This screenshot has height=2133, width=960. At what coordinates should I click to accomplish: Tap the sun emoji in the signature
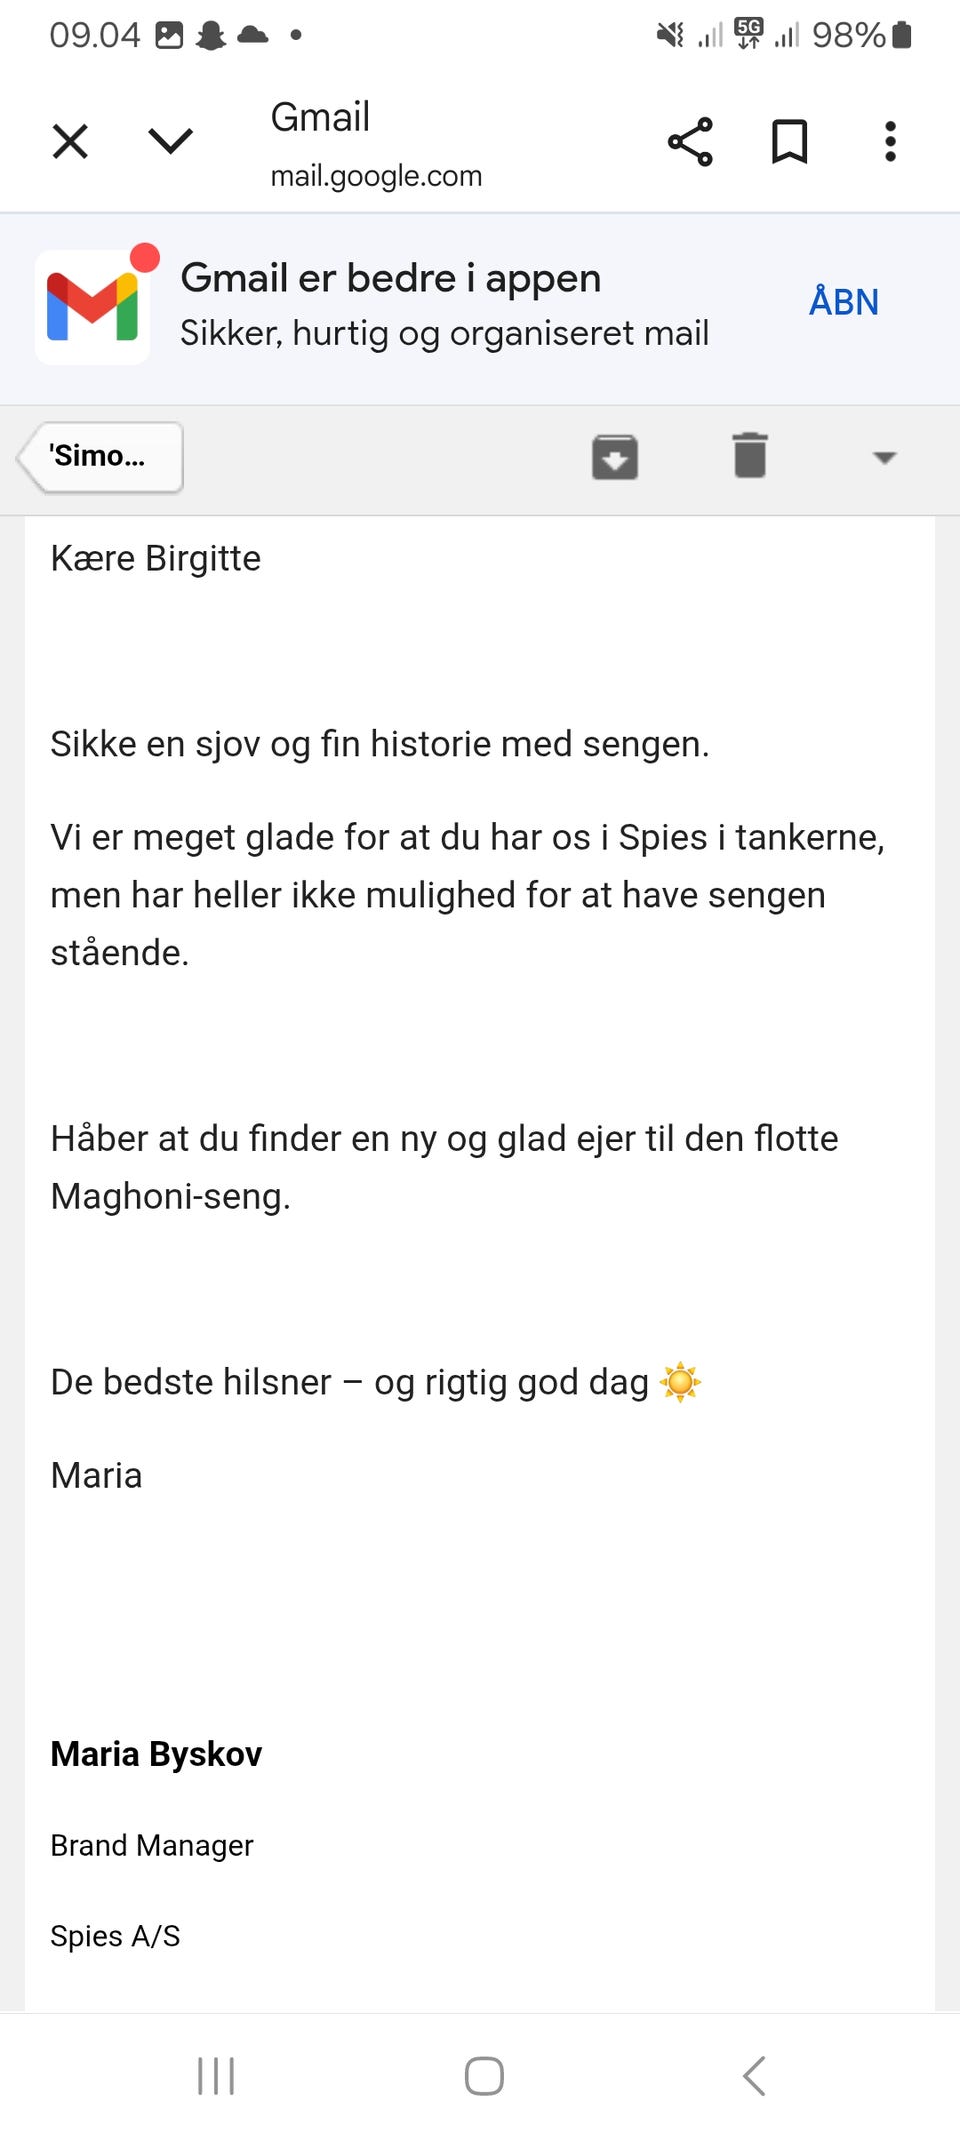[x=683, y=1381]
